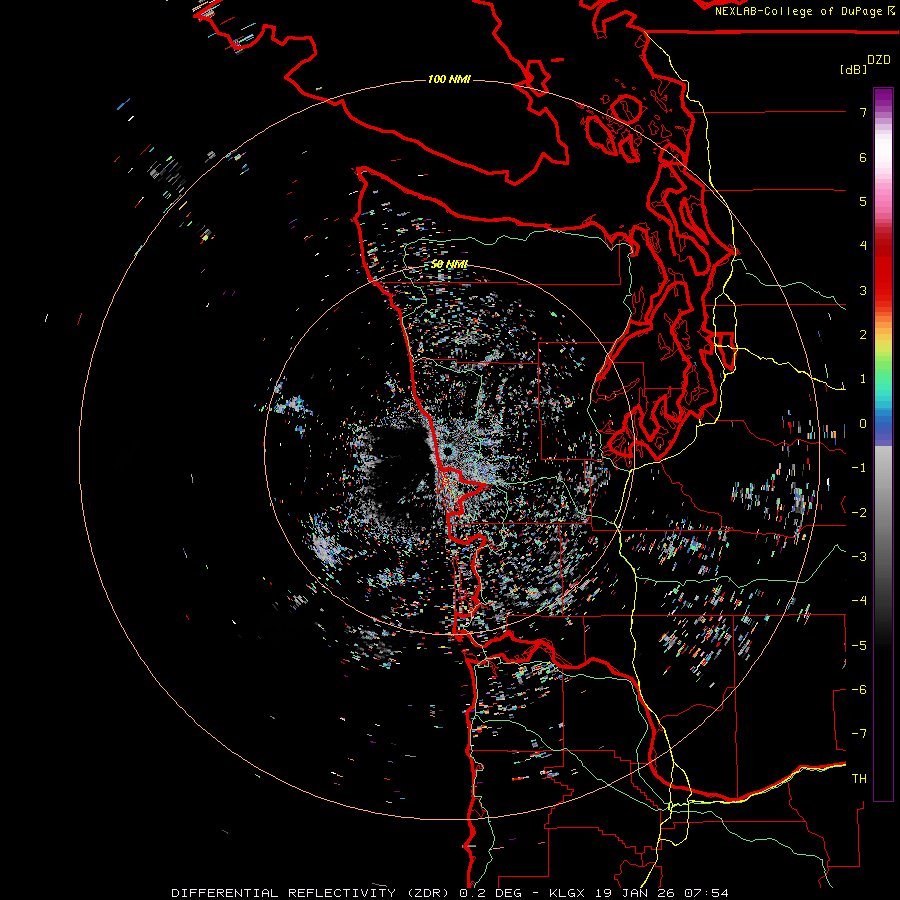Click the vertical ZDR color scale bar

[883, 444]
